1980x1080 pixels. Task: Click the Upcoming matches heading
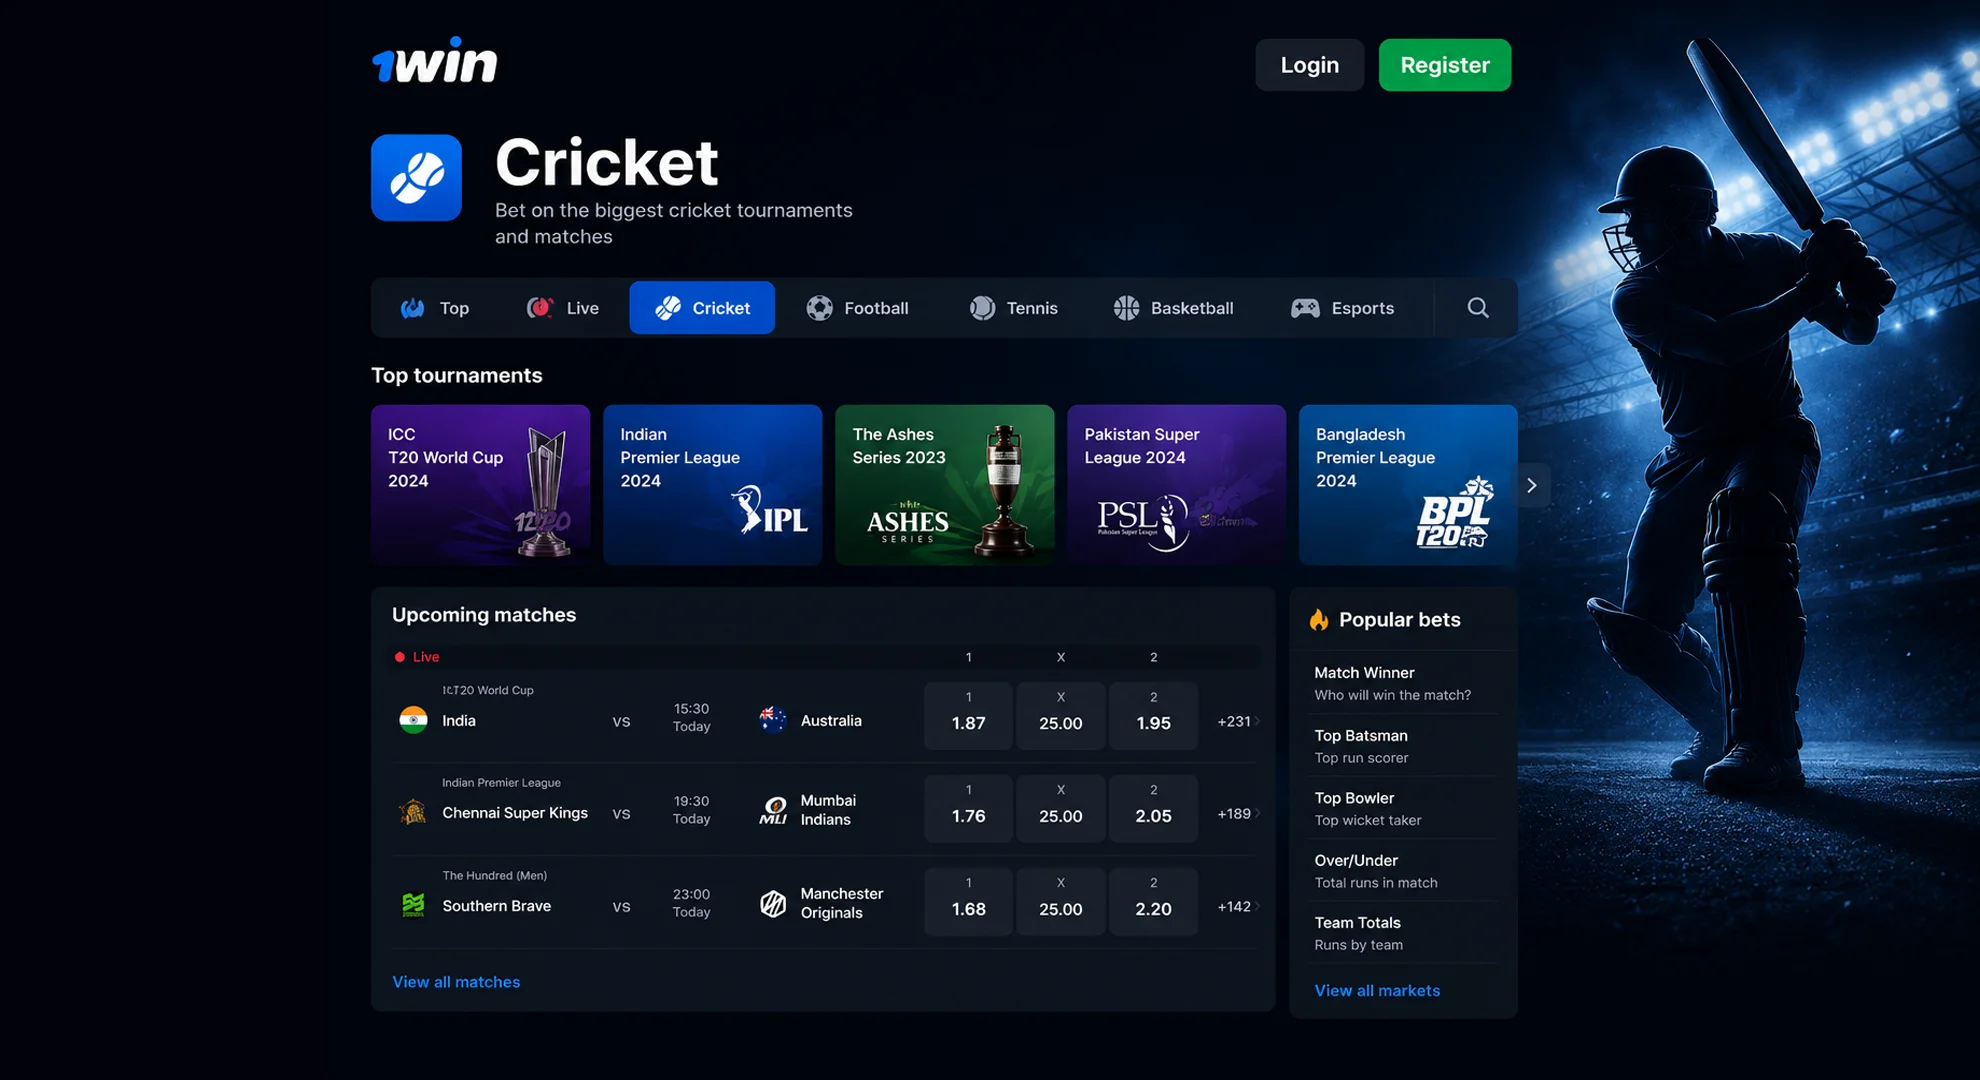(484, 615)
